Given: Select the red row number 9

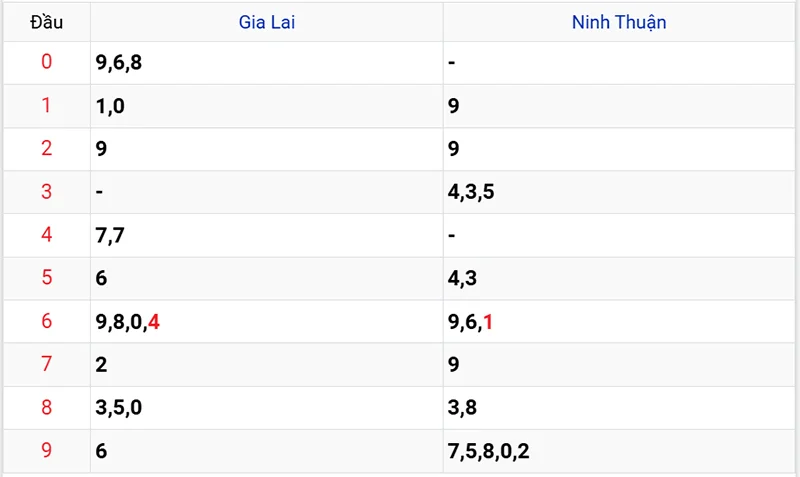Looking at the screenshot, I should pyautogui.click(x=46, y=451).
